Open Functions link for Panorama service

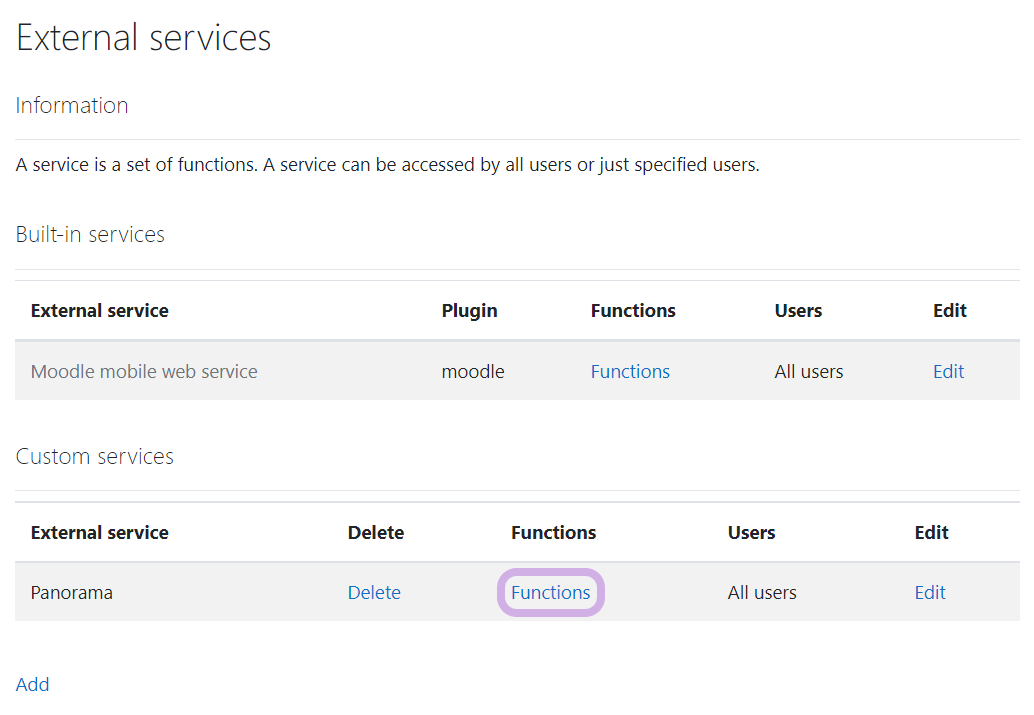550,593
